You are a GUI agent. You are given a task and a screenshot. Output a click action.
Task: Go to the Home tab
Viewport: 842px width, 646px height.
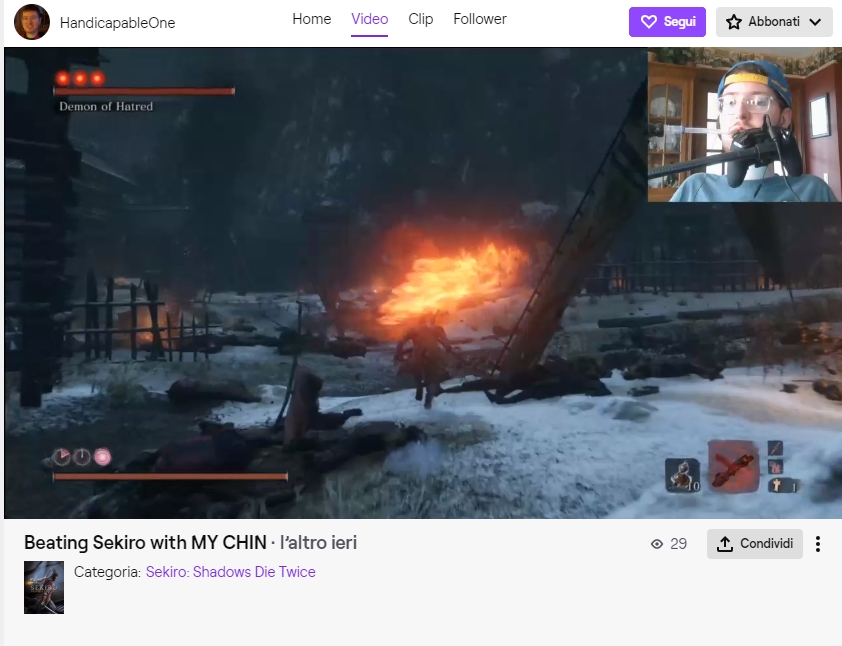311,19
